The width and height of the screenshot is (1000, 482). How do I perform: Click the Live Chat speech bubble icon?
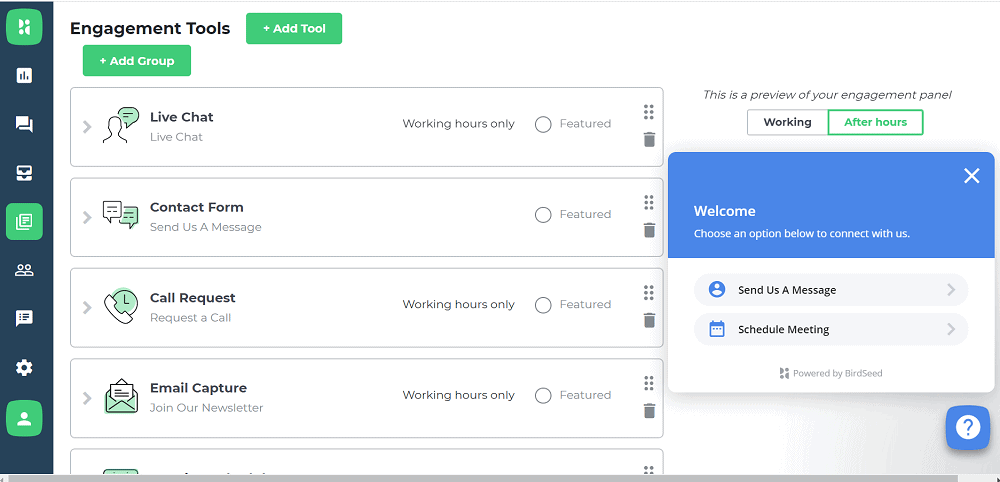(121, 125)
